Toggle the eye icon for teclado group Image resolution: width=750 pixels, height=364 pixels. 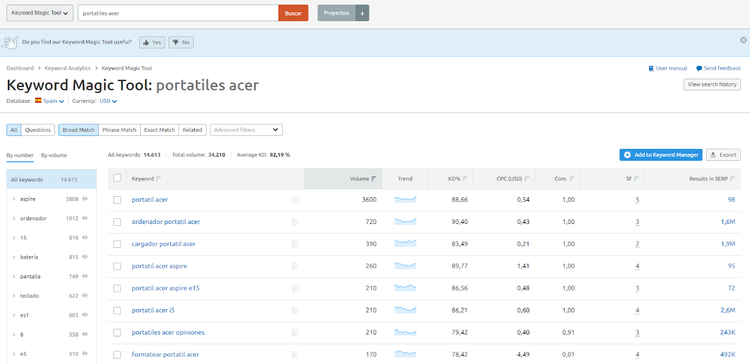click(x=85, y=296)
